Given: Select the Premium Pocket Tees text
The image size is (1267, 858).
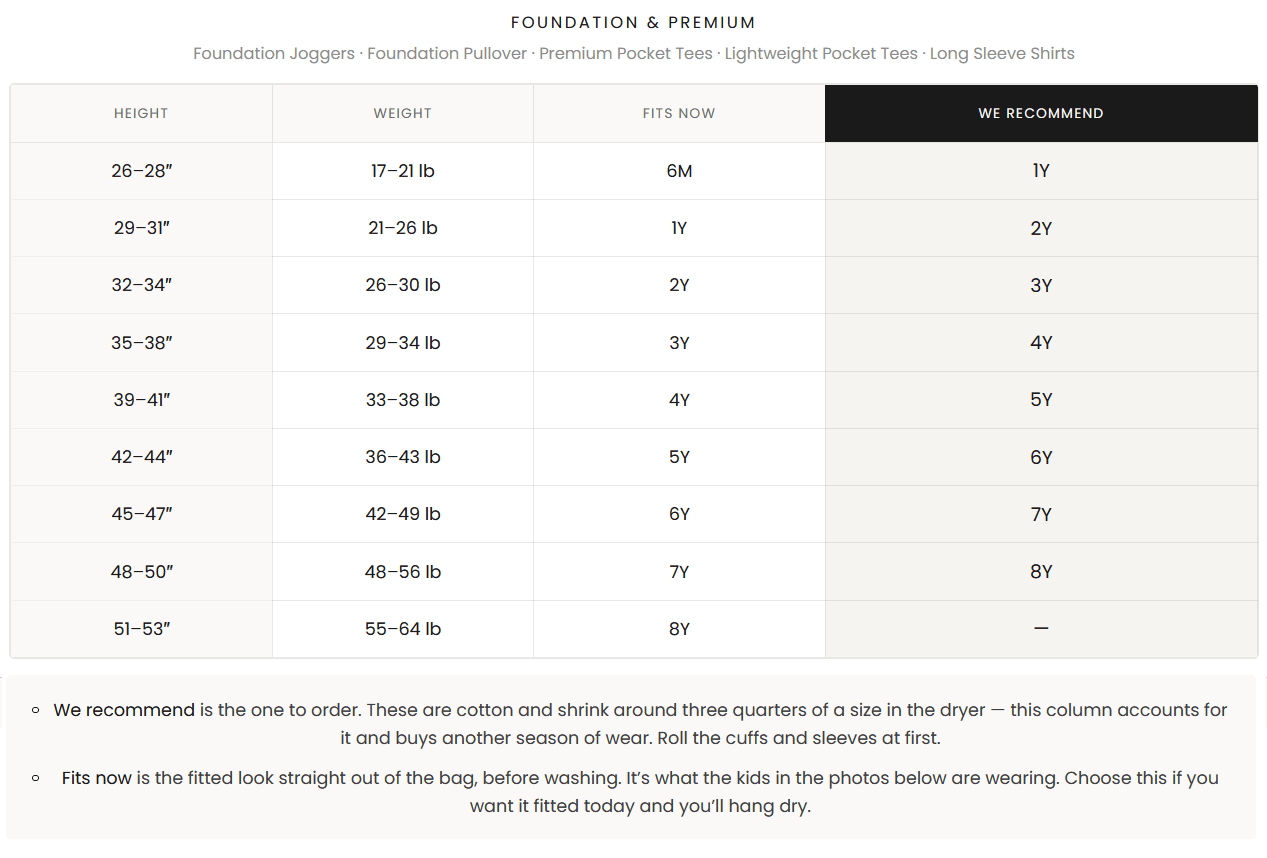Looking at the screenshot, I should (626, 53).
